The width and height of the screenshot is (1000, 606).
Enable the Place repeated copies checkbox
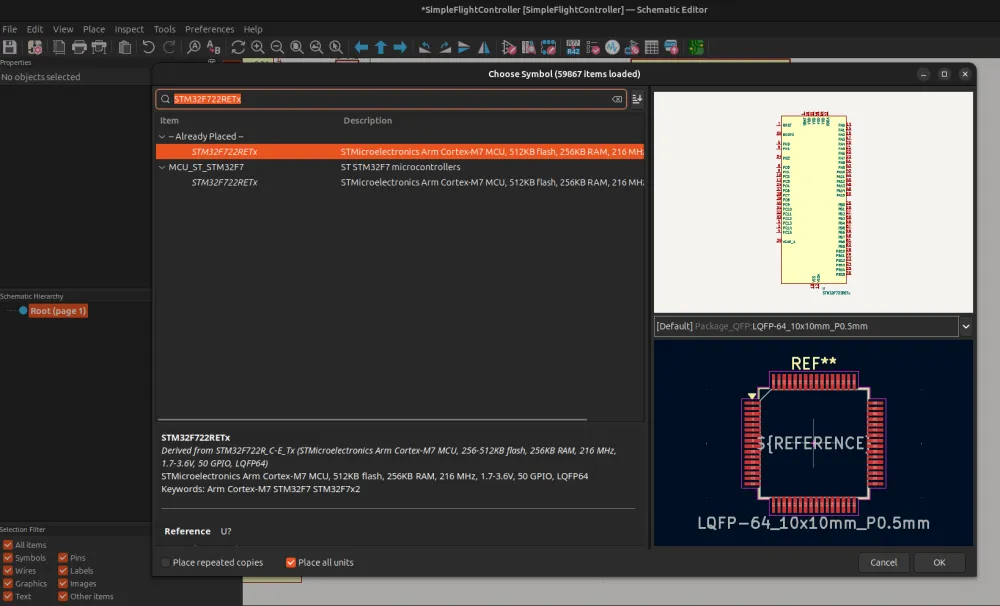pyautogui.click(x=166, y=563)
